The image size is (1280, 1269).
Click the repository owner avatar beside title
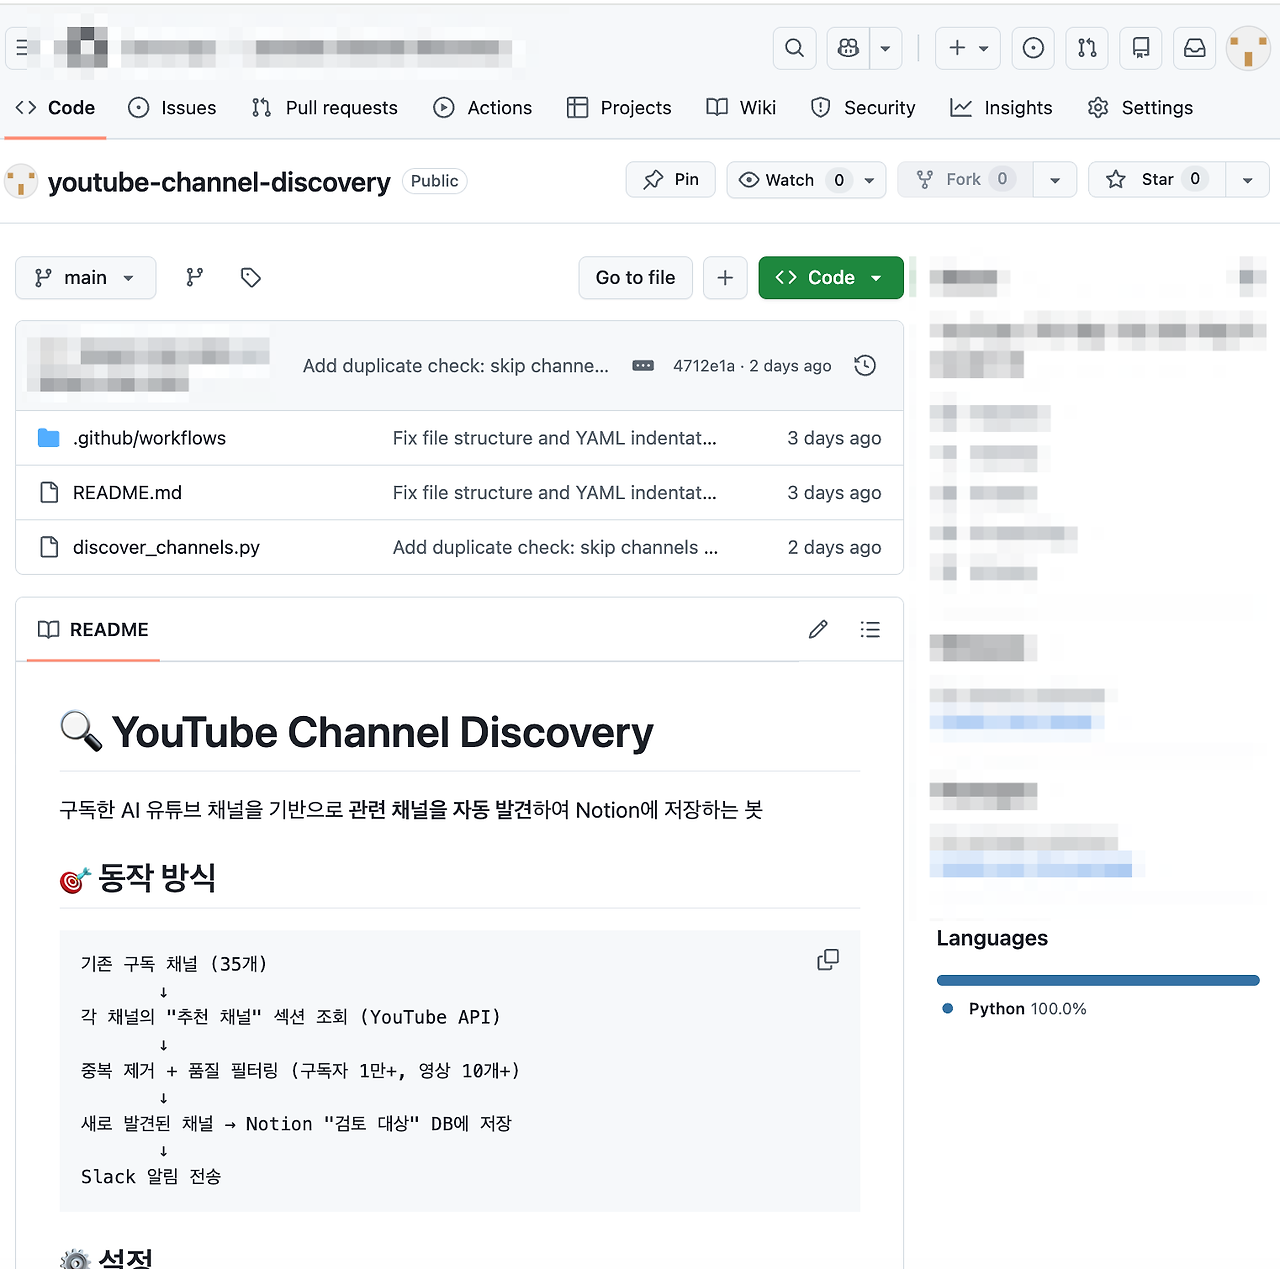21,182
